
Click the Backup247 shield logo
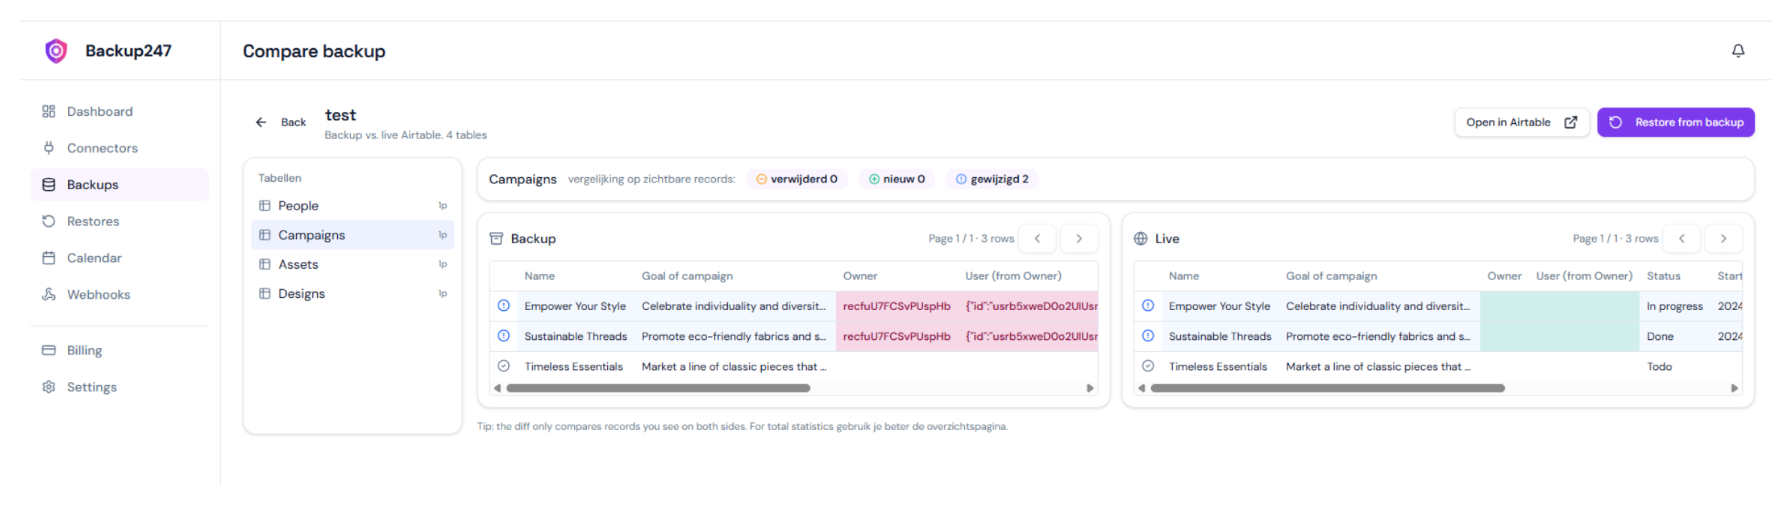[56, 51]
